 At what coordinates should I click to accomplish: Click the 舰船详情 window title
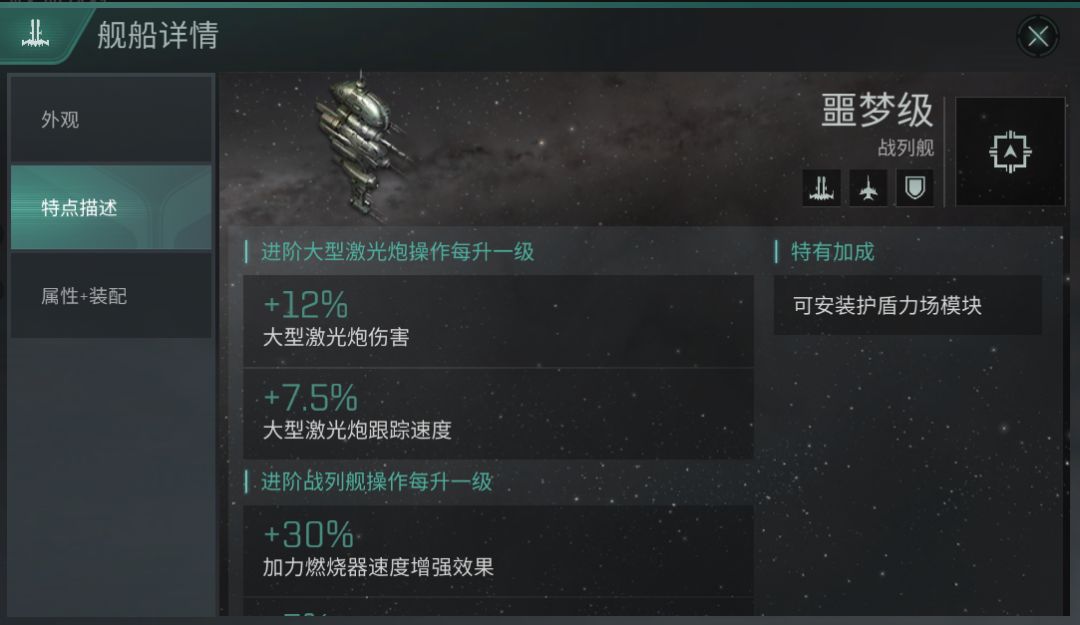[x=158, y=35]
